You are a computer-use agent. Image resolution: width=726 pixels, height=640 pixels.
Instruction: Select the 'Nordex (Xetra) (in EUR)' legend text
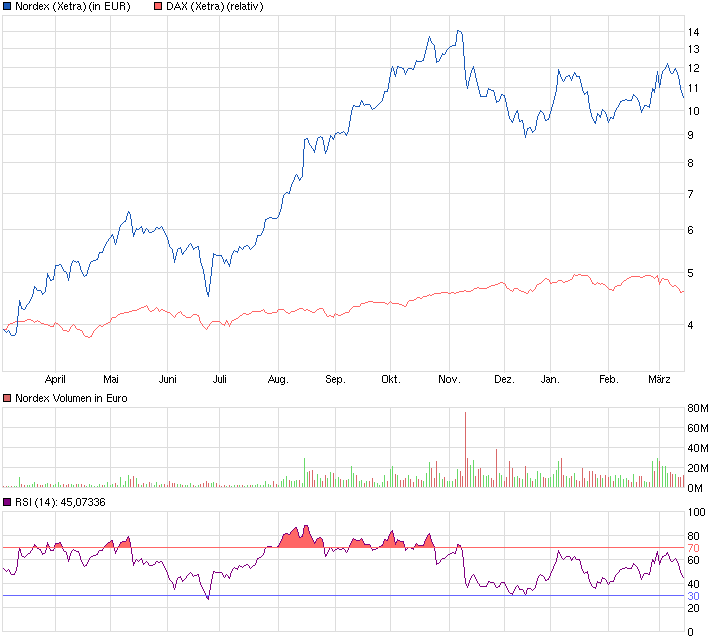coord(73,6)
